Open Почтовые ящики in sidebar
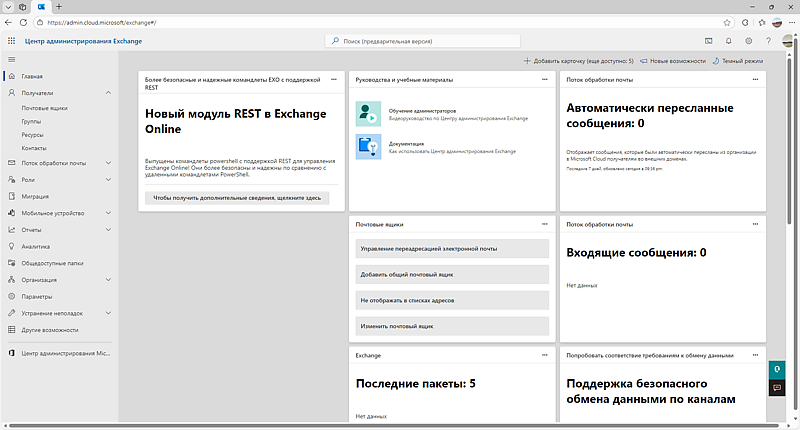This screenshot has width=800, height=430. [x=44, y=108]
